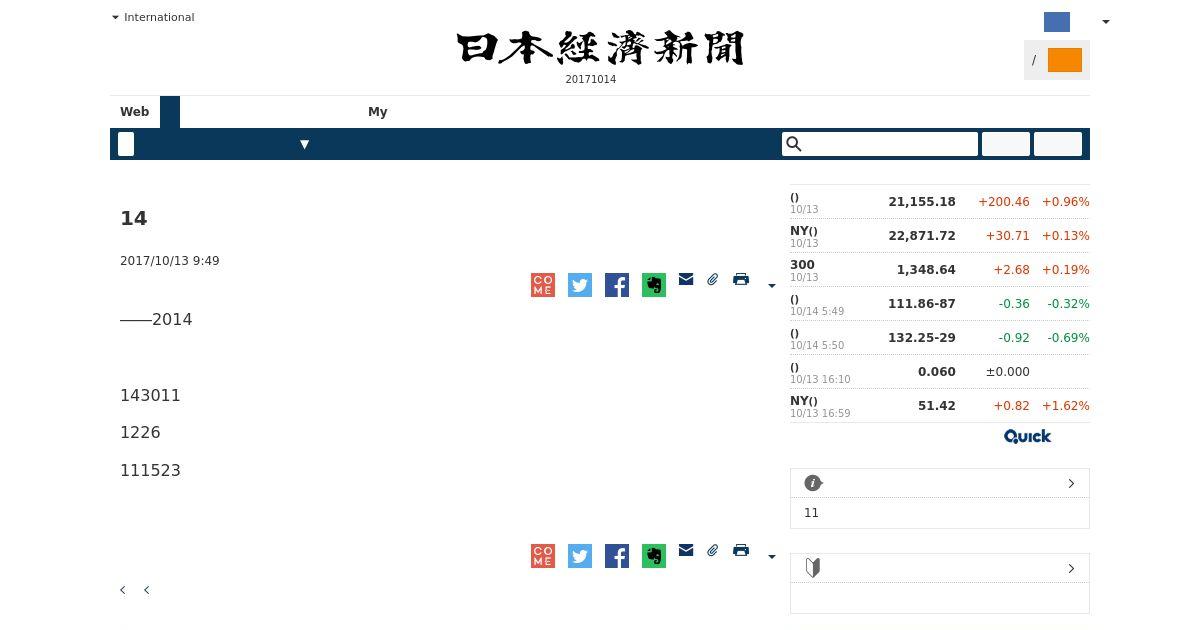Click -0.69% change value

click(1068, 338)
